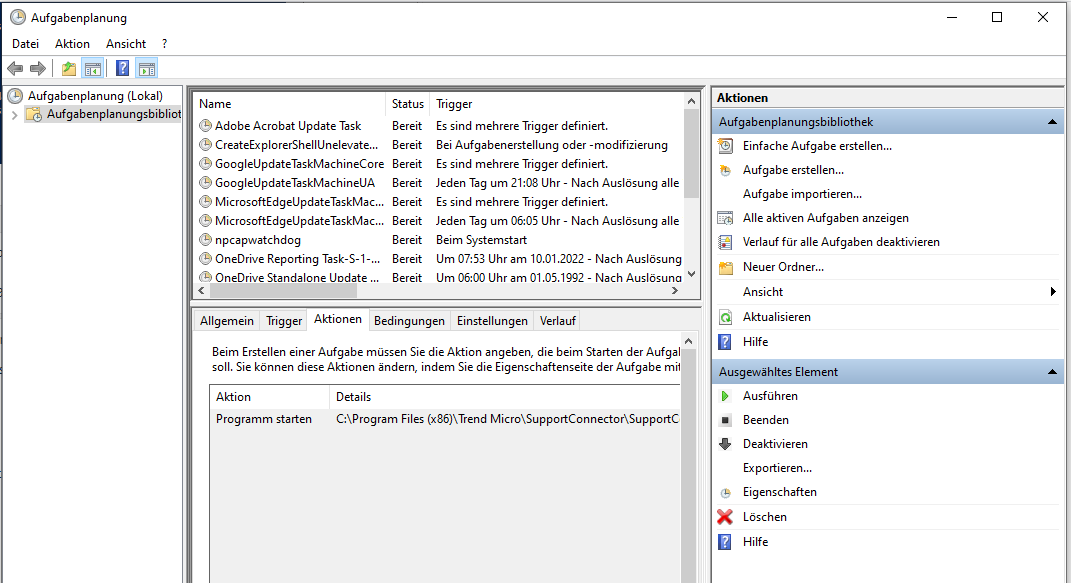Click the Neuer Ordner folder icon
Viewport: 1071px width, 583px height.
tap(725, 267)
